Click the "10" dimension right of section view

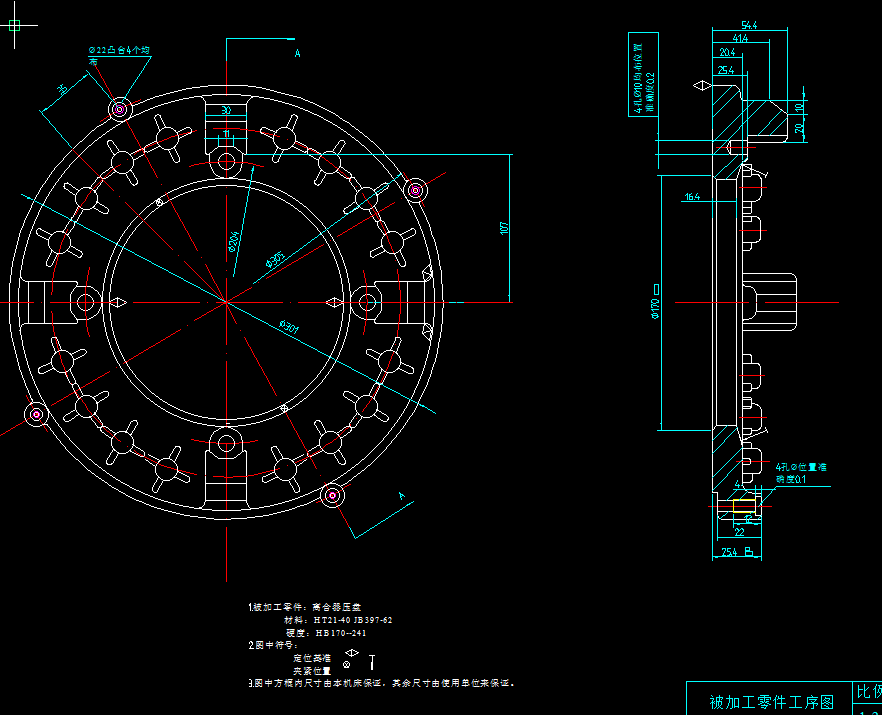click(x=799, y=107)
